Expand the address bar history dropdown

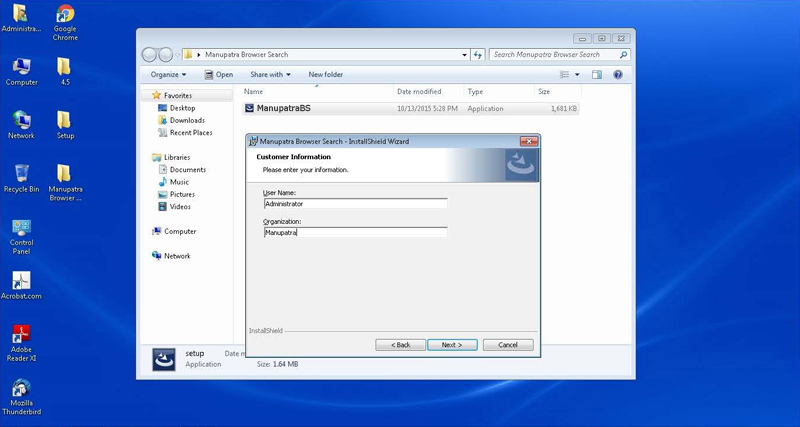pos(464,55)
